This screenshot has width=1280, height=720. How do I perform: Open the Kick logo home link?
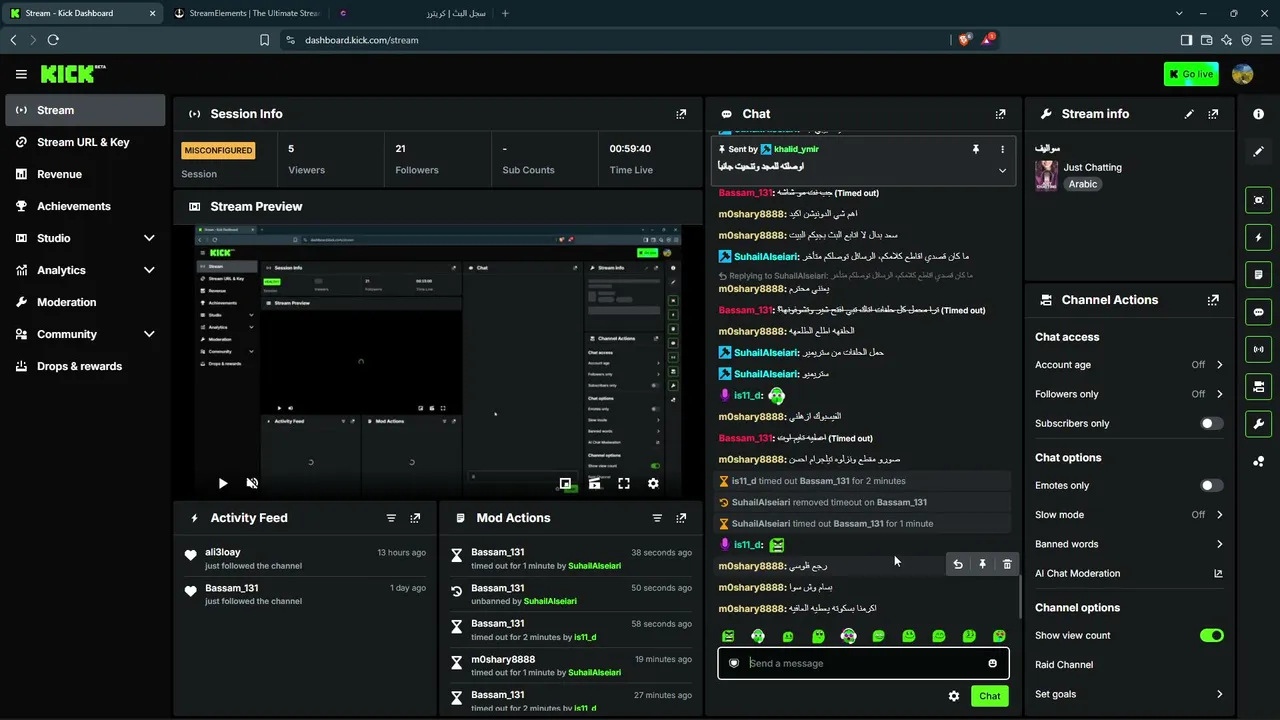tap(73, 74)
